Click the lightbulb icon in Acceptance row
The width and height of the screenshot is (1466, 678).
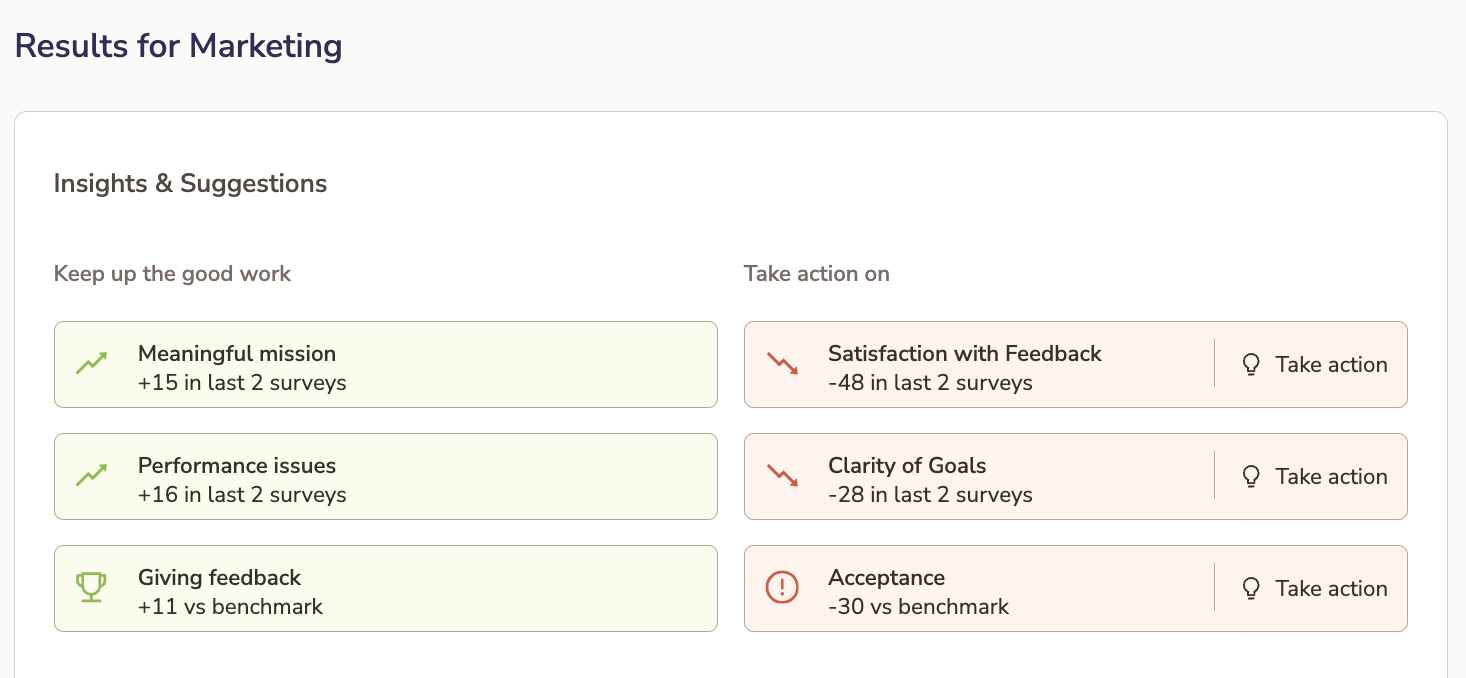point(1250,589)
